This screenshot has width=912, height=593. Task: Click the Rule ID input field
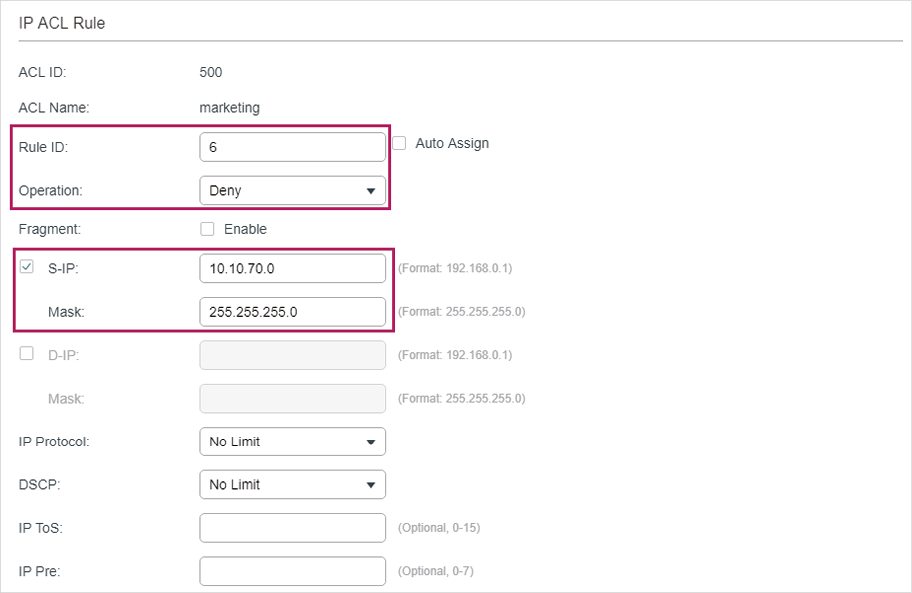pyautogui.click(x=292, y=147)
